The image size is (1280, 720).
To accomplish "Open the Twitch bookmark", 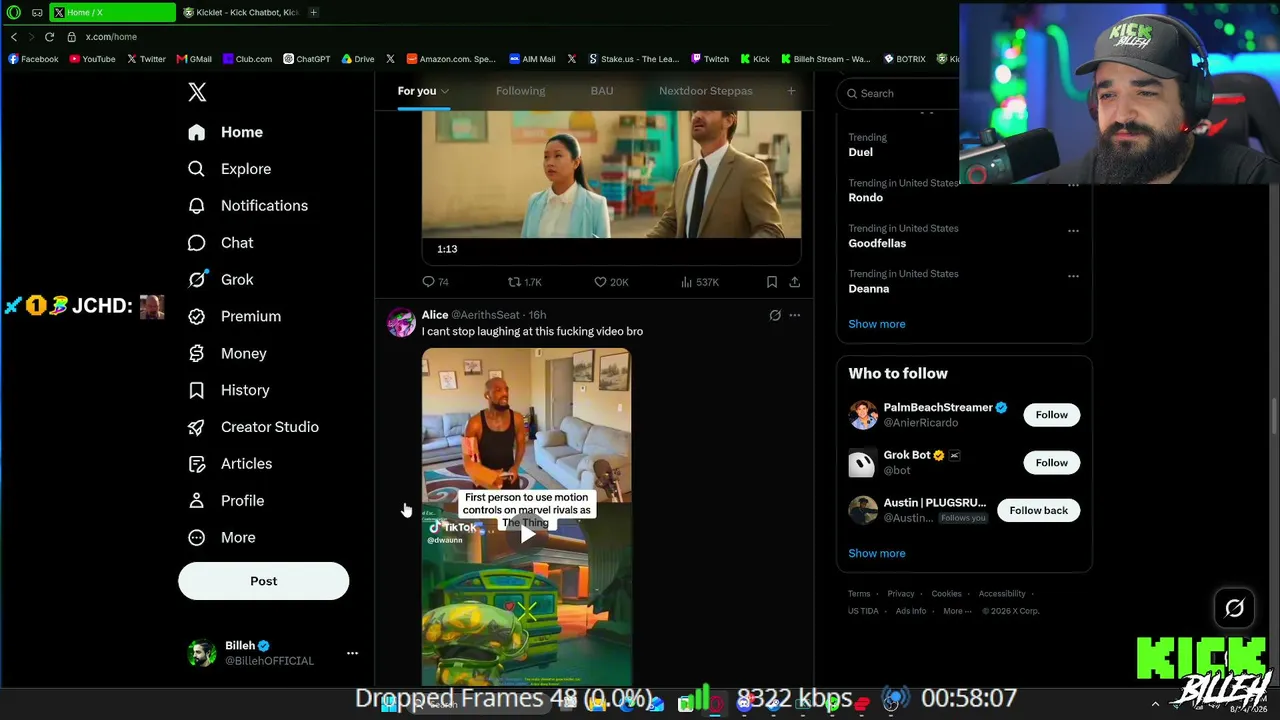I will 710,59.
